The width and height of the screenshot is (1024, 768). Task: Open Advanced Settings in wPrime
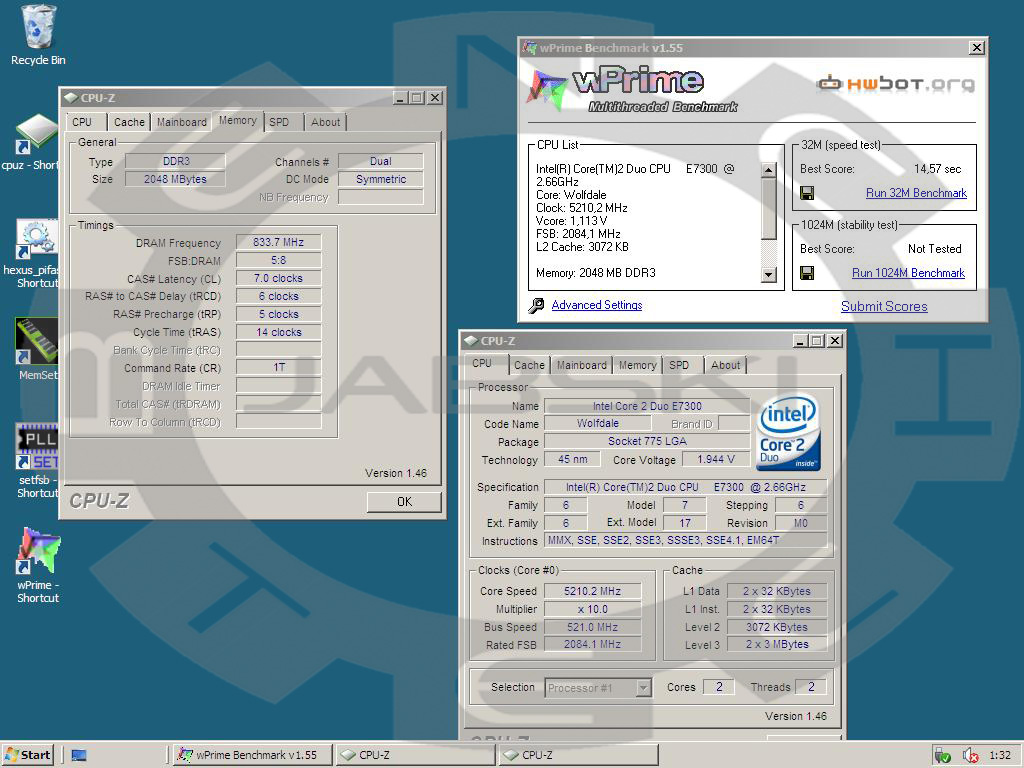pos(597,305)
